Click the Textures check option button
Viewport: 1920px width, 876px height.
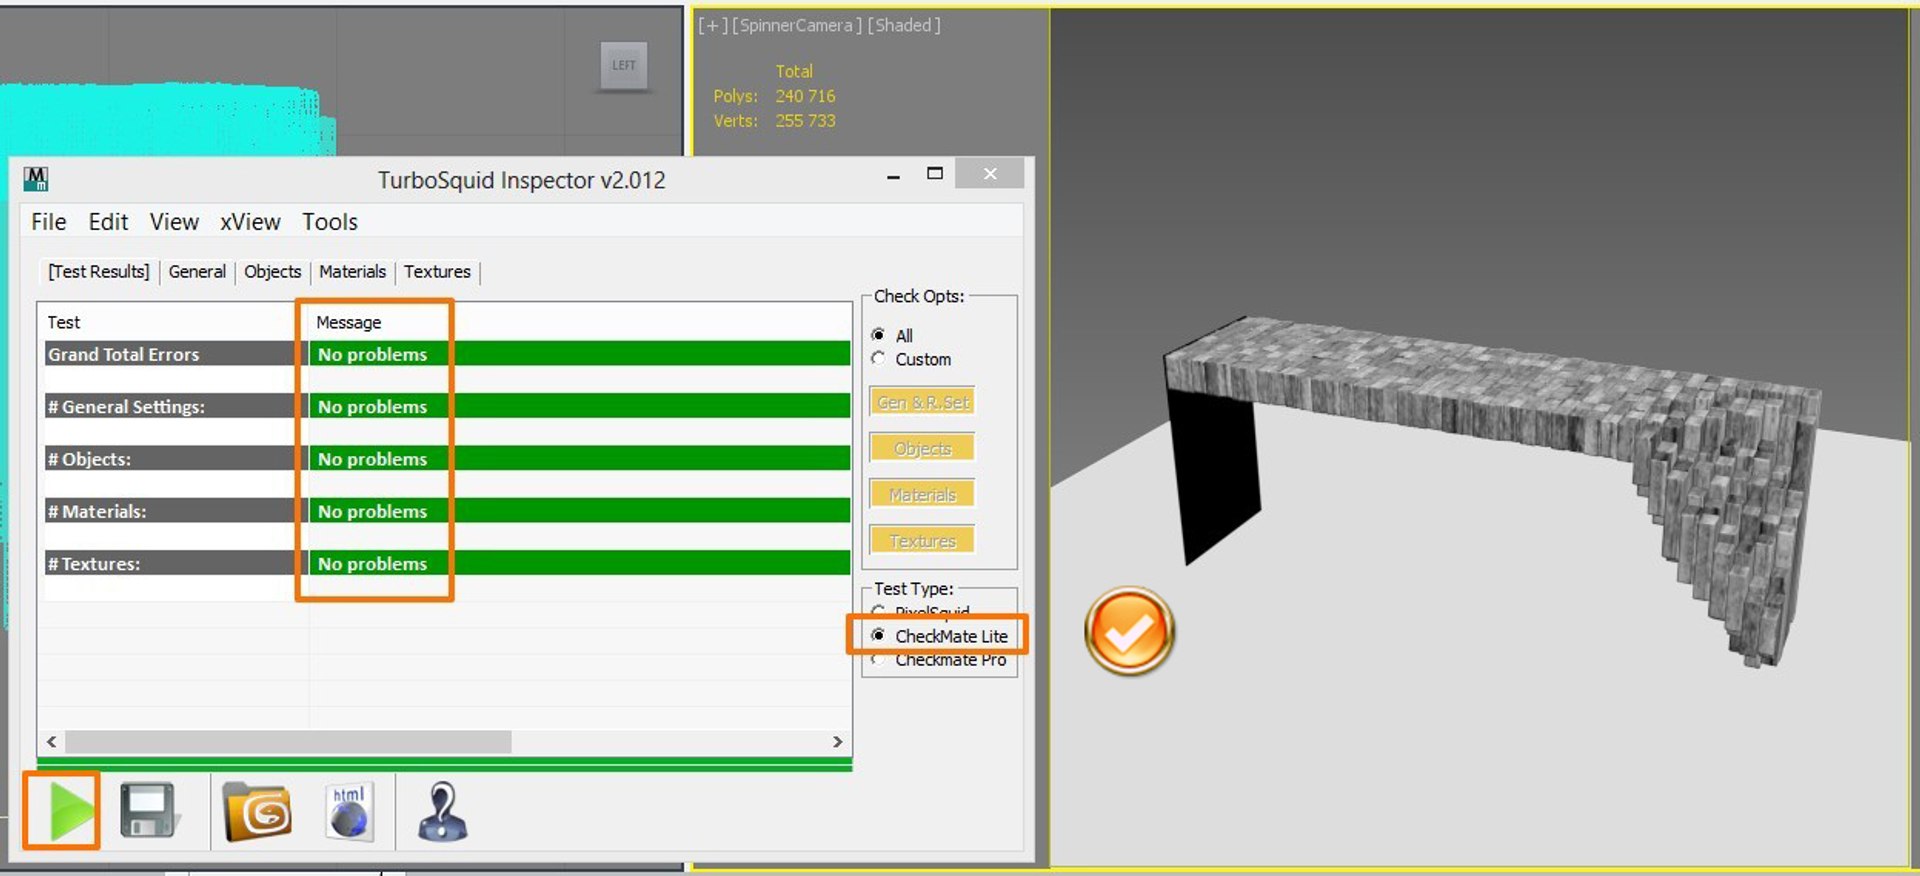click(922, 540)
